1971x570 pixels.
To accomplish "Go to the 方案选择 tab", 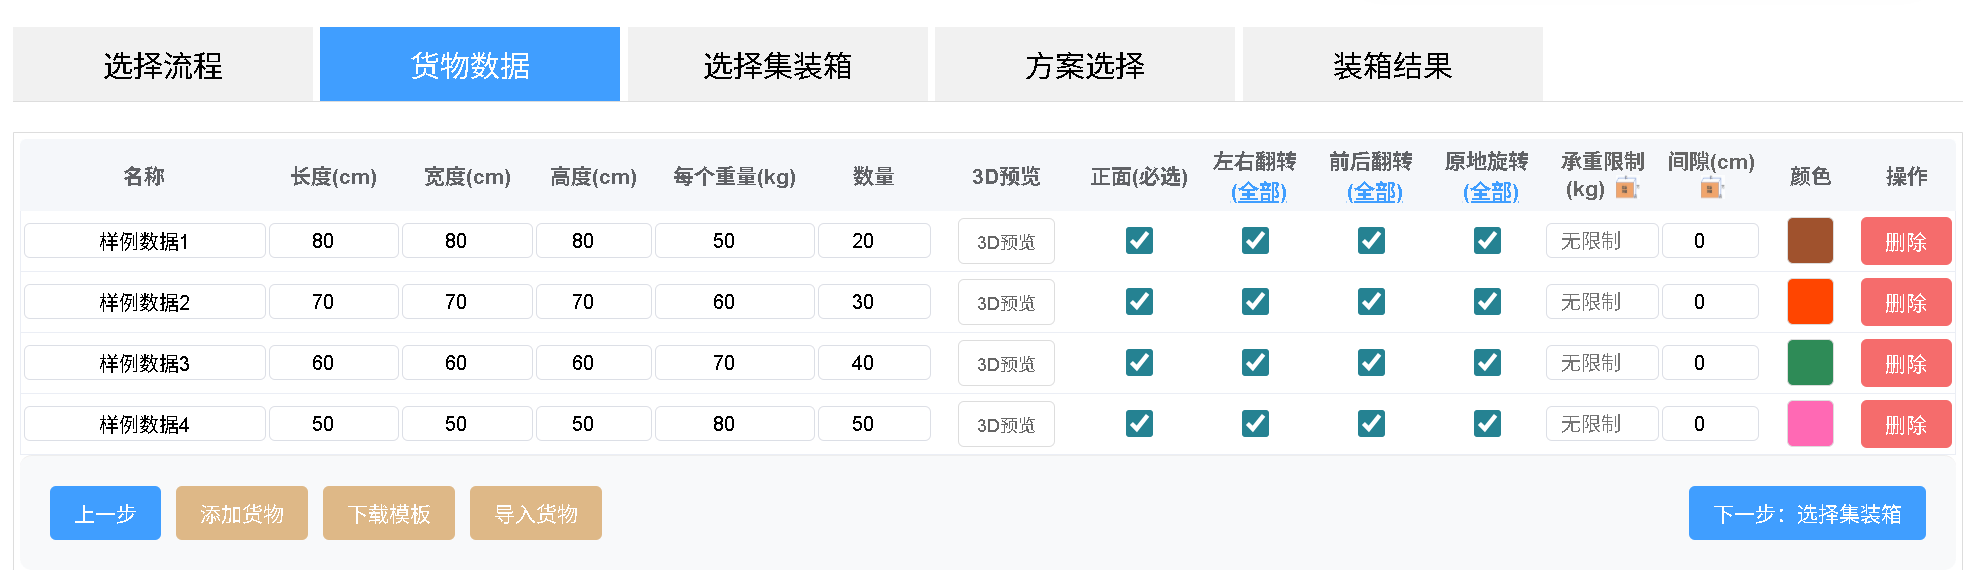I will pos(1085,64).
